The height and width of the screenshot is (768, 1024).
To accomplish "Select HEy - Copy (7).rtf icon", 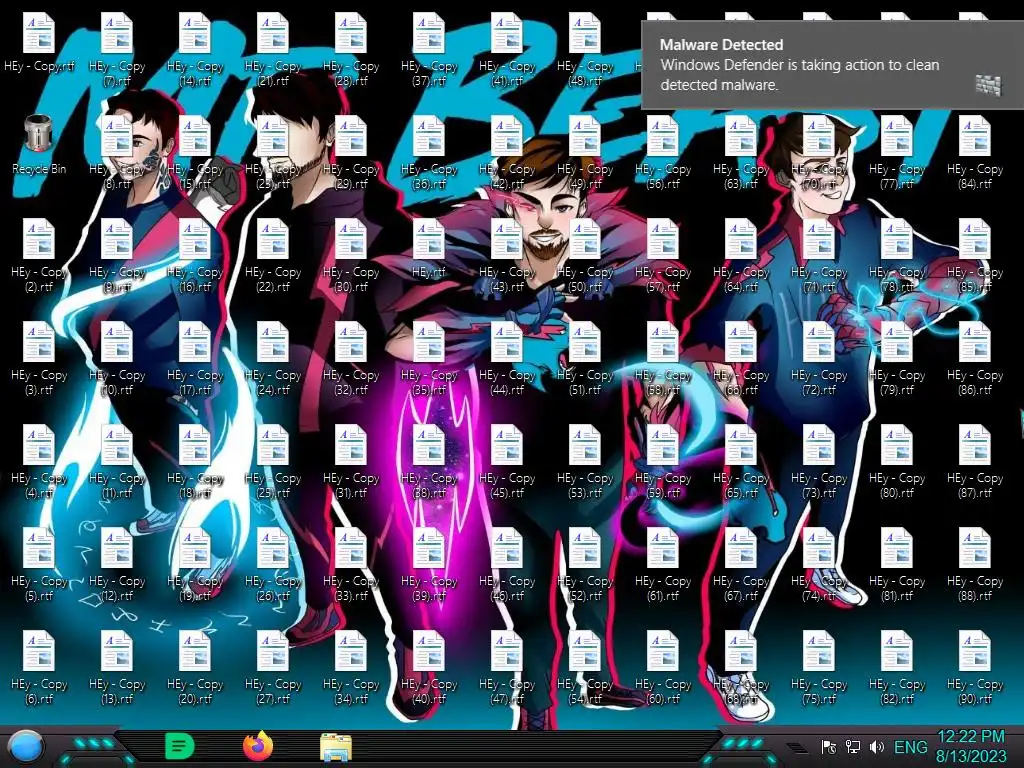I will [x=117, y=33].
